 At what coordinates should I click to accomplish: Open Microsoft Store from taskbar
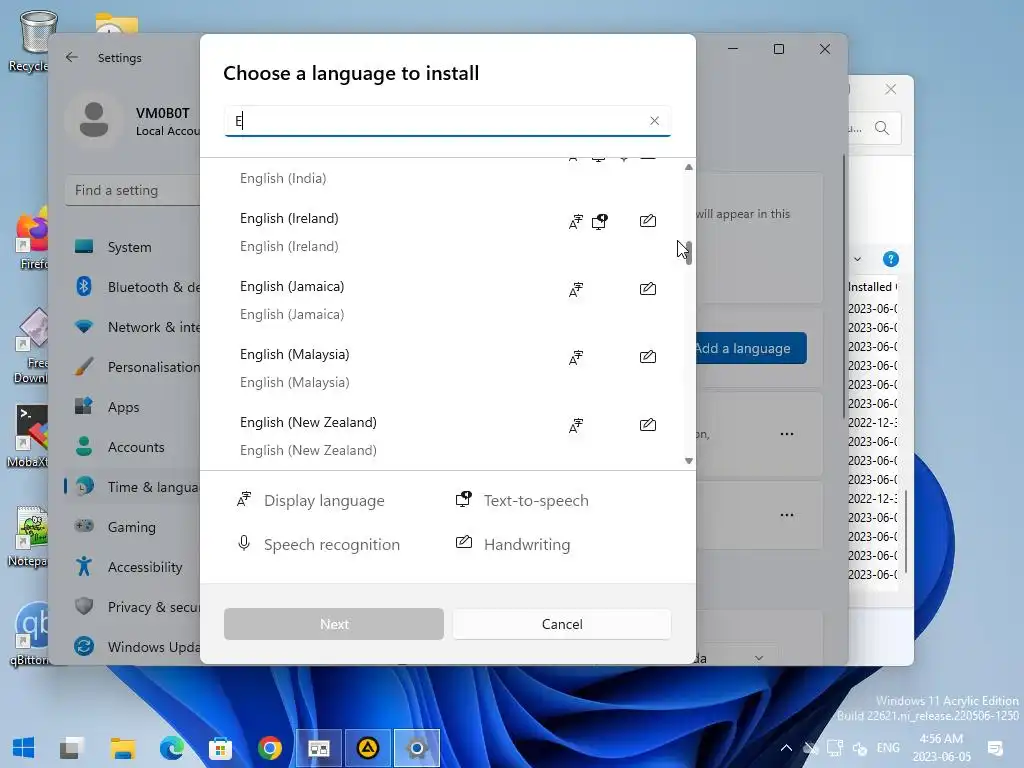pyautogui.click(x=221, y=748)
